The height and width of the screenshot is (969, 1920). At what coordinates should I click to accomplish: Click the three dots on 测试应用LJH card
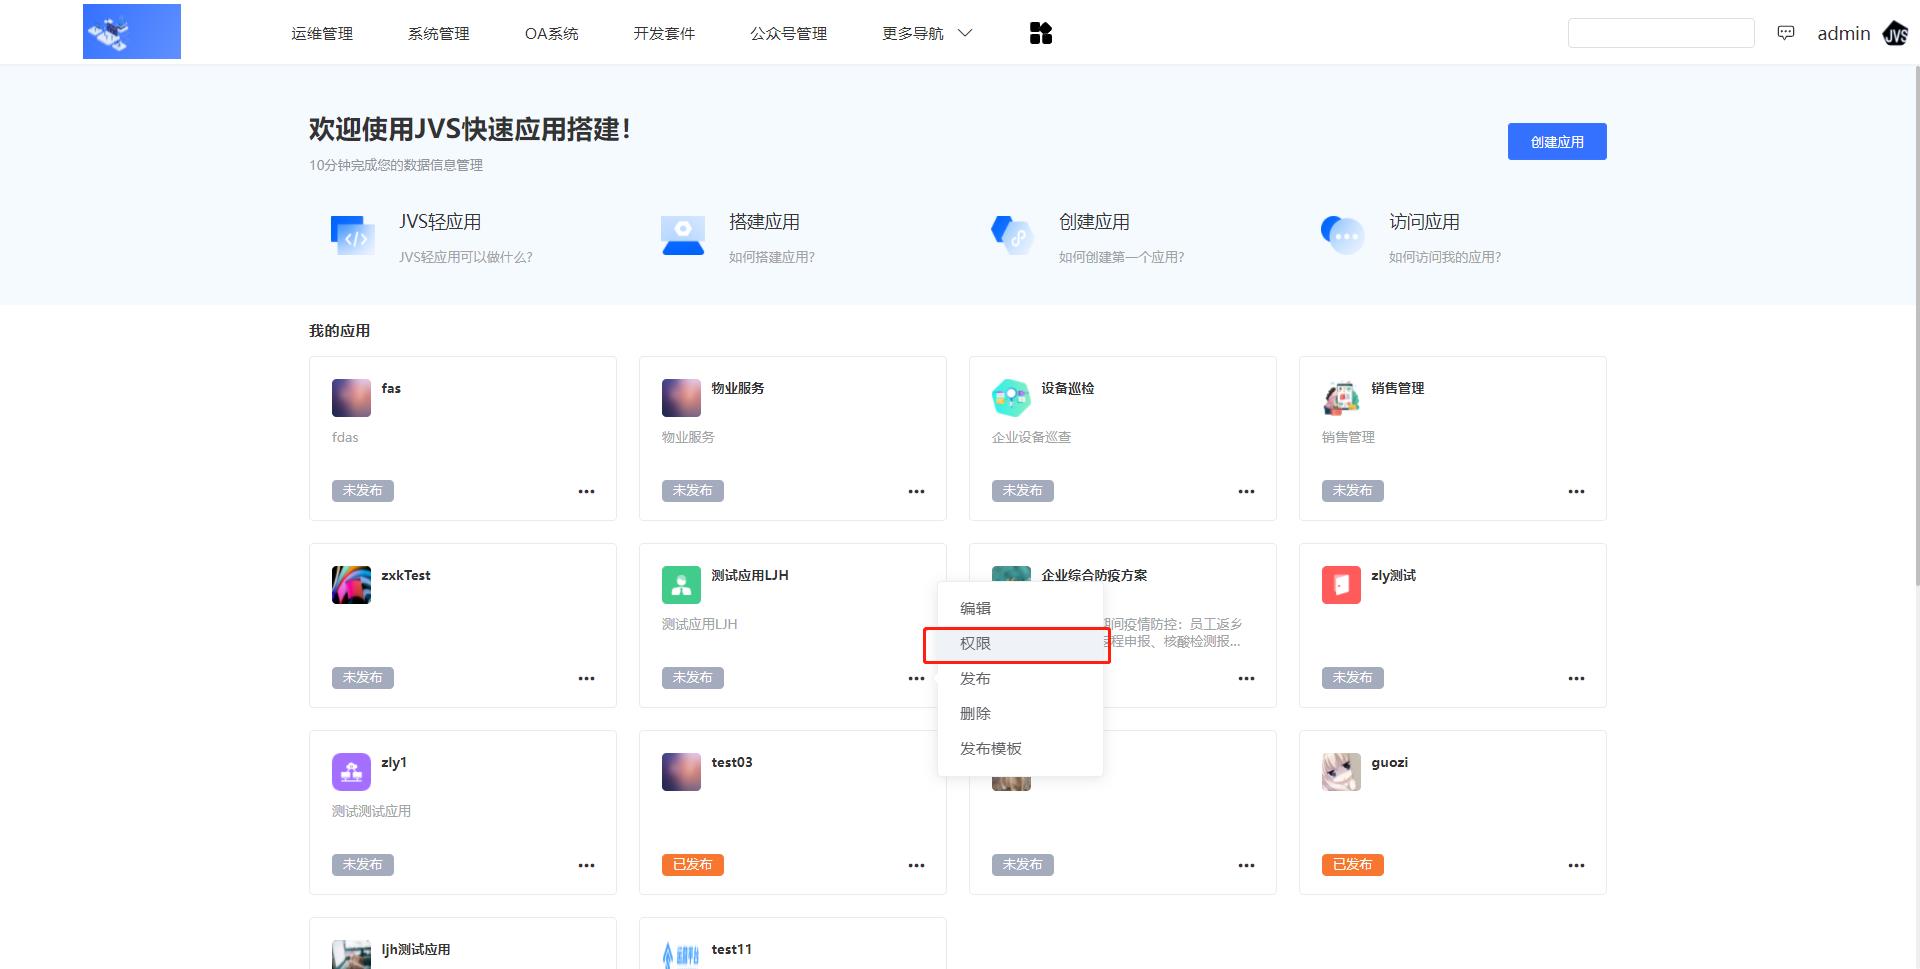tap(917, 678)
